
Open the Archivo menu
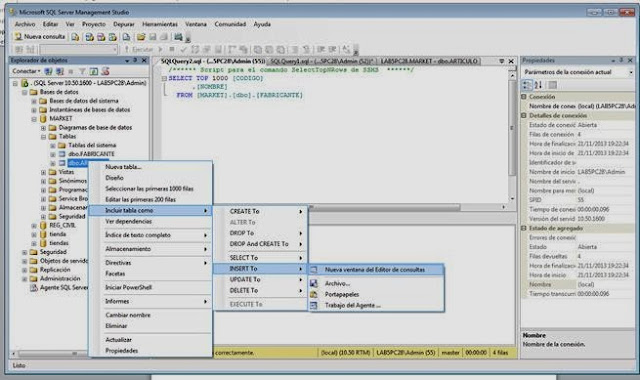pyautogui.click(x=25, y=24)
